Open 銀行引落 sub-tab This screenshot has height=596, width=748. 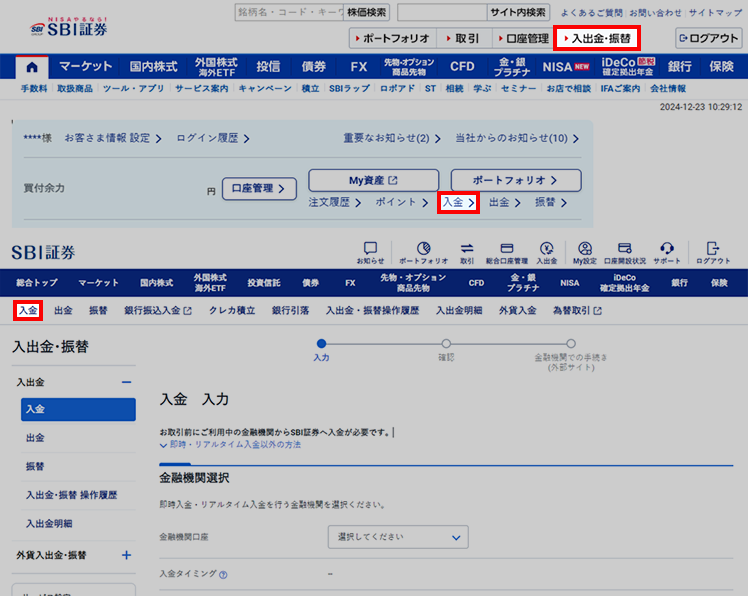(291, 311)
